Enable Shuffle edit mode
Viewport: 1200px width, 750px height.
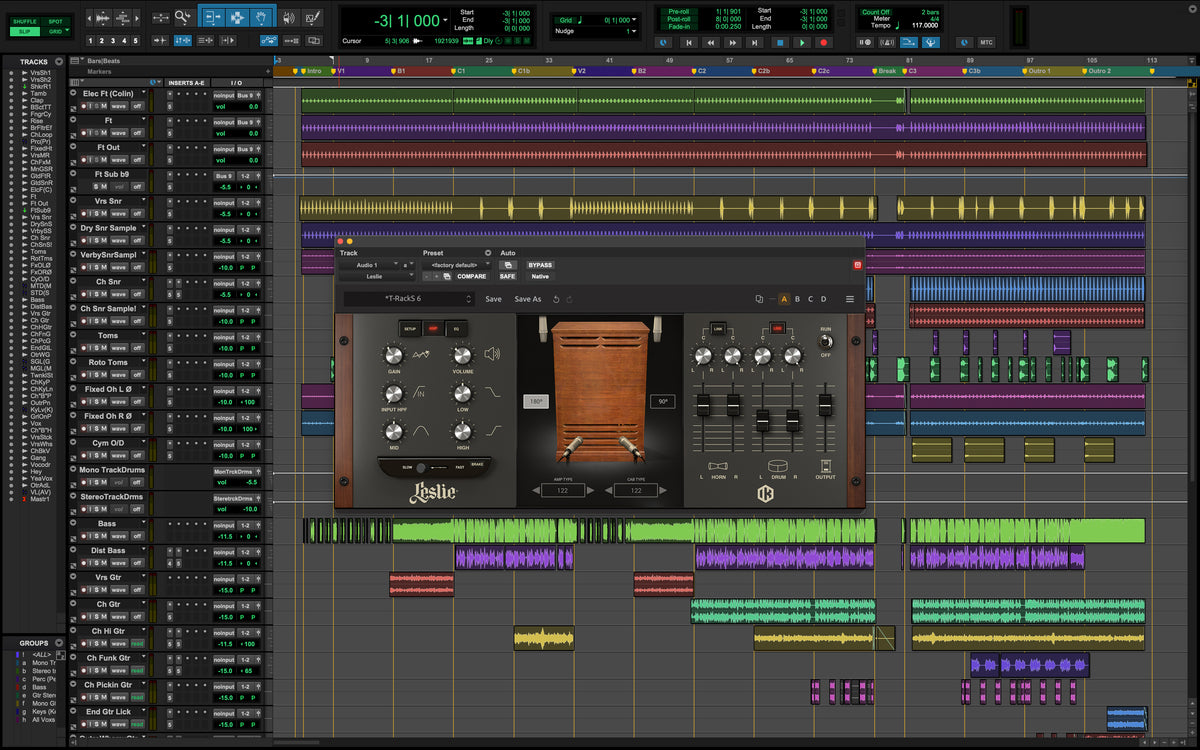coord(25,21)
